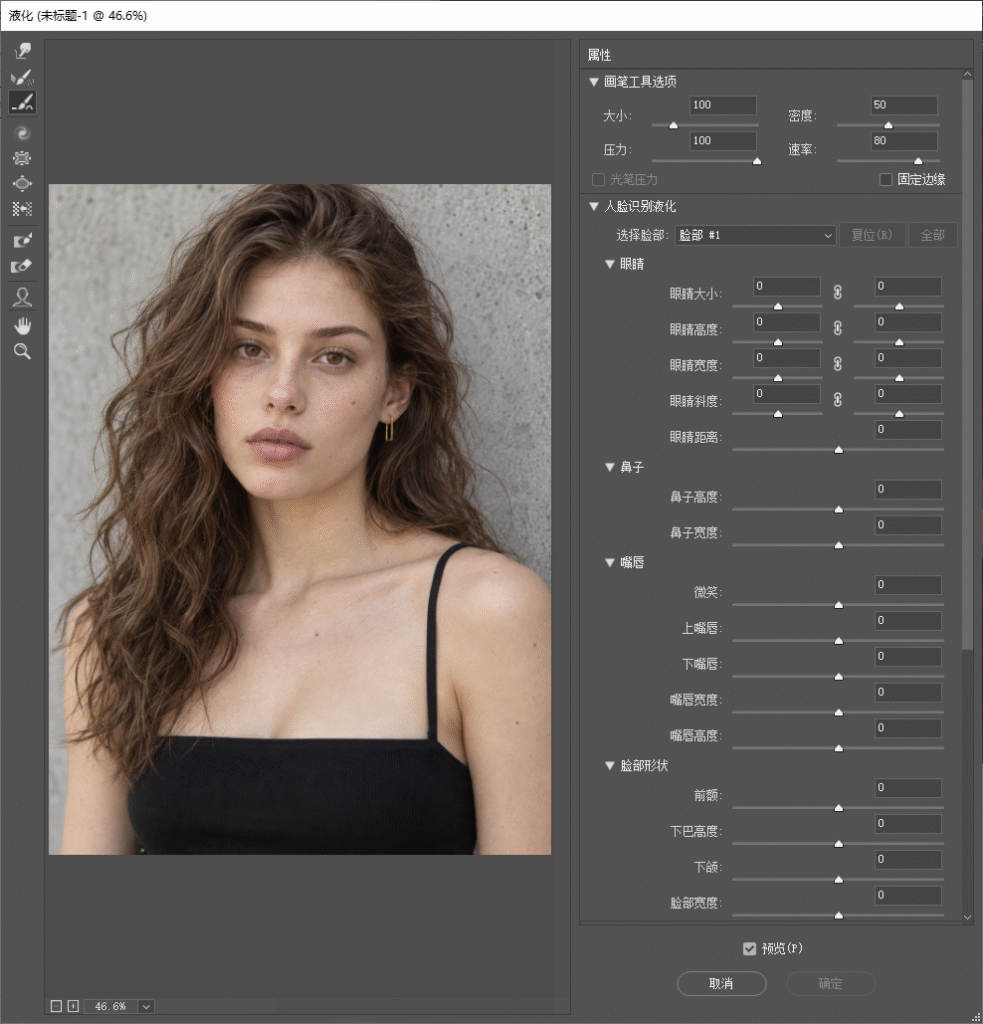Select the Face tool
Screen dimensions: 983x1024
point(22,297)
